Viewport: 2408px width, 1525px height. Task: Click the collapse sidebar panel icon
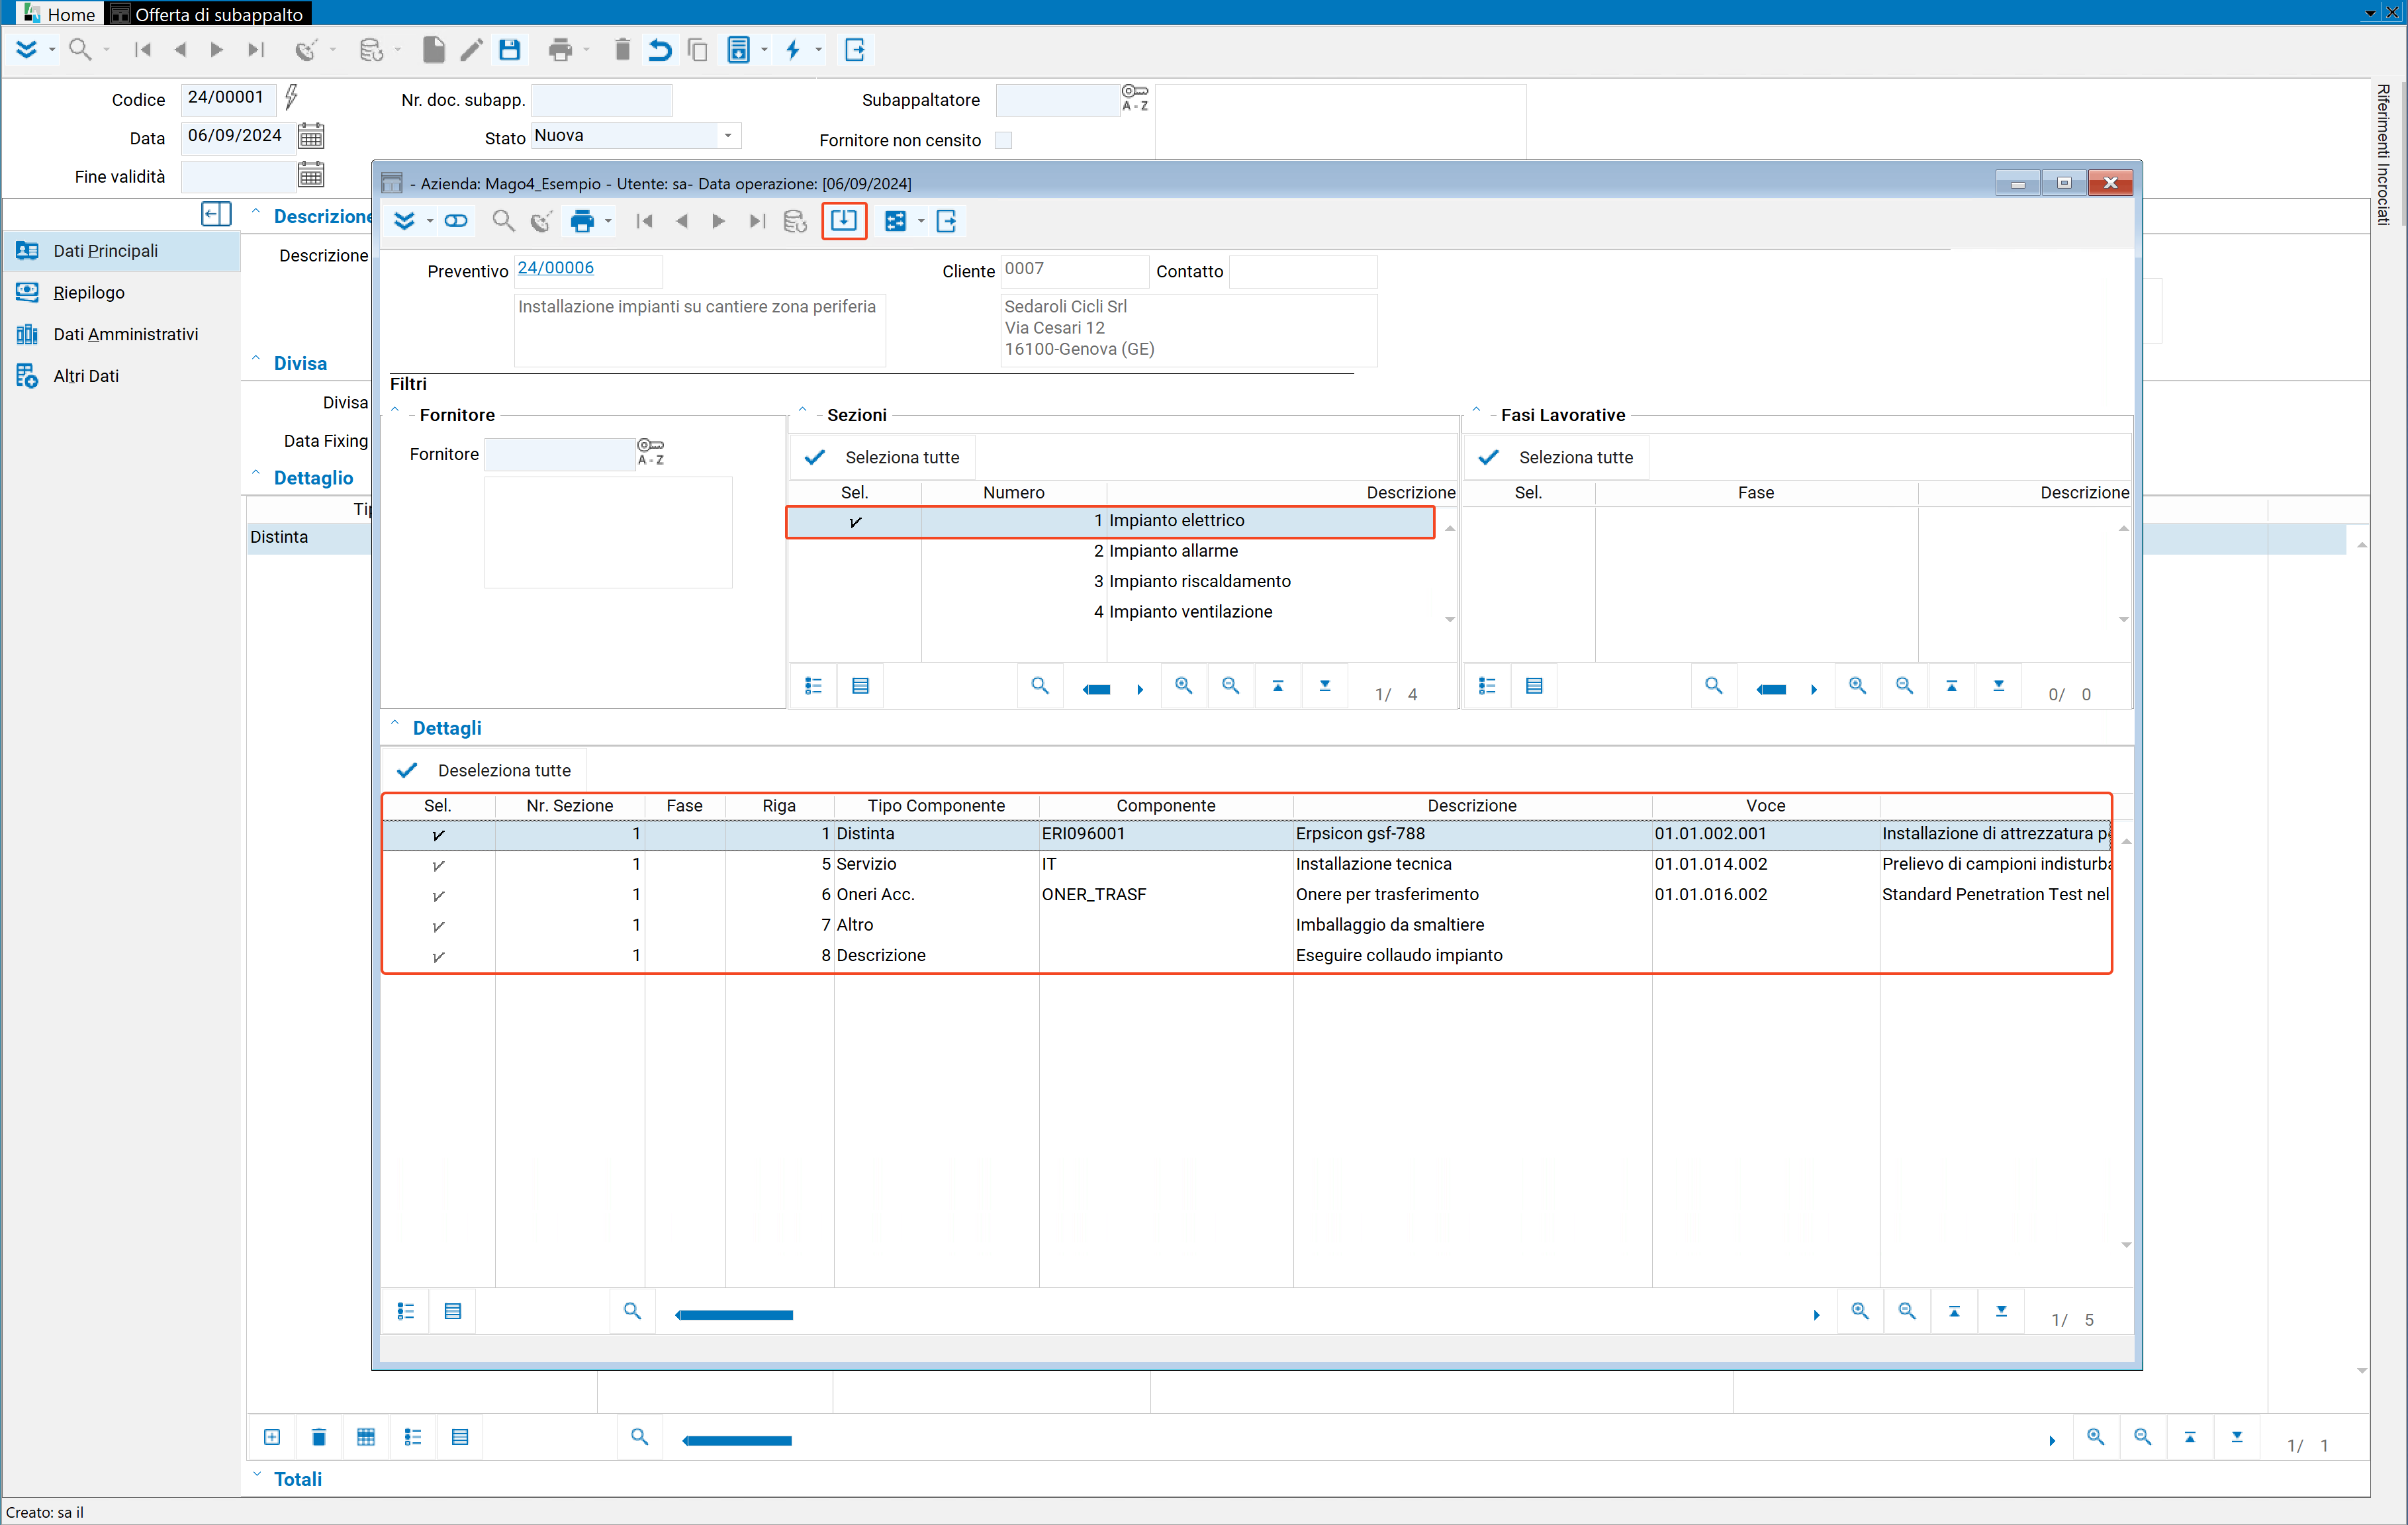click(216, 213)
